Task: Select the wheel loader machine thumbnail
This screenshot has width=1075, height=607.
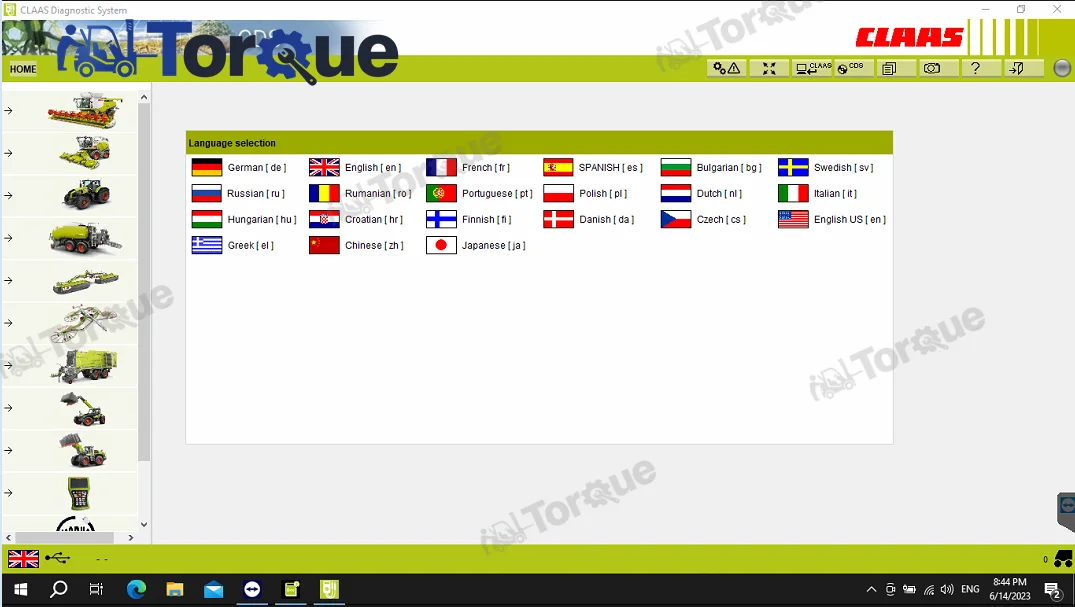Action: pos(85,451)
